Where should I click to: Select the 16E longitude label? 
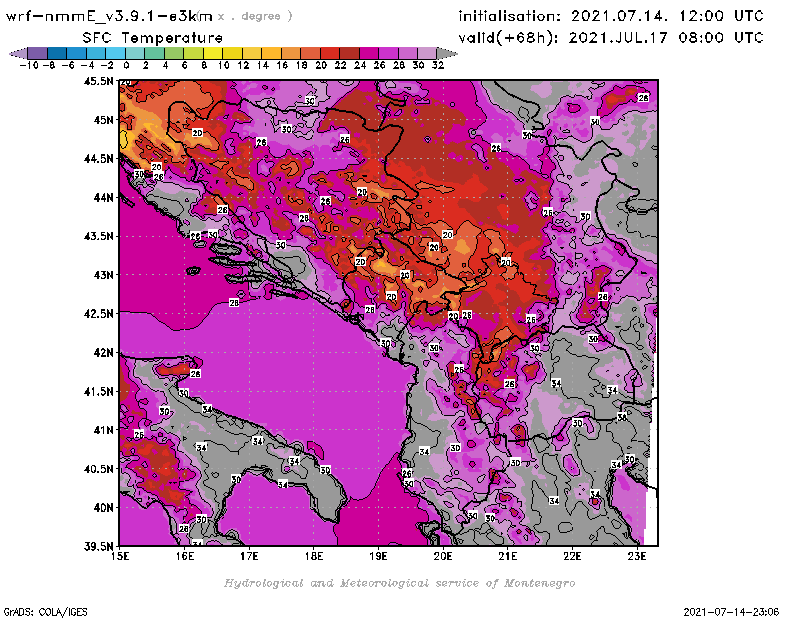click(185, 556)
